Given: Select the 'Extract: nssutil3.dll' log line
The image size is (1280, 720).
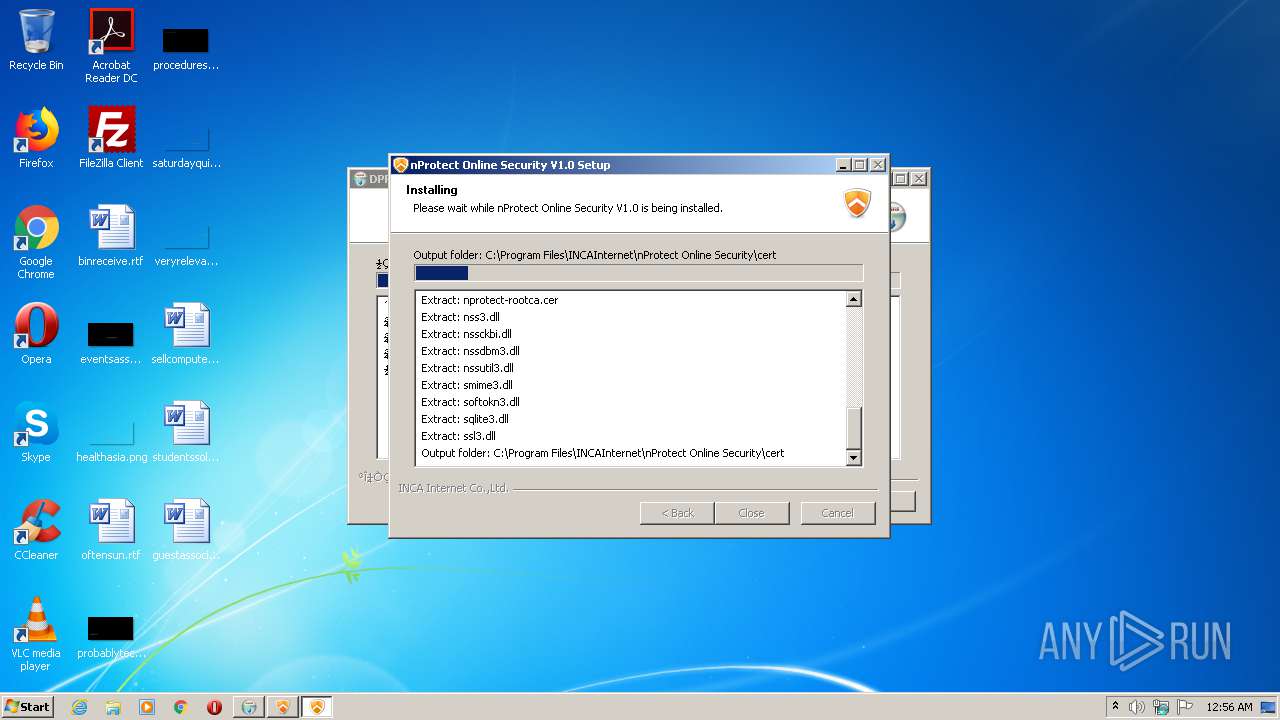Looking at the screenshot, I should coord(467,368).
